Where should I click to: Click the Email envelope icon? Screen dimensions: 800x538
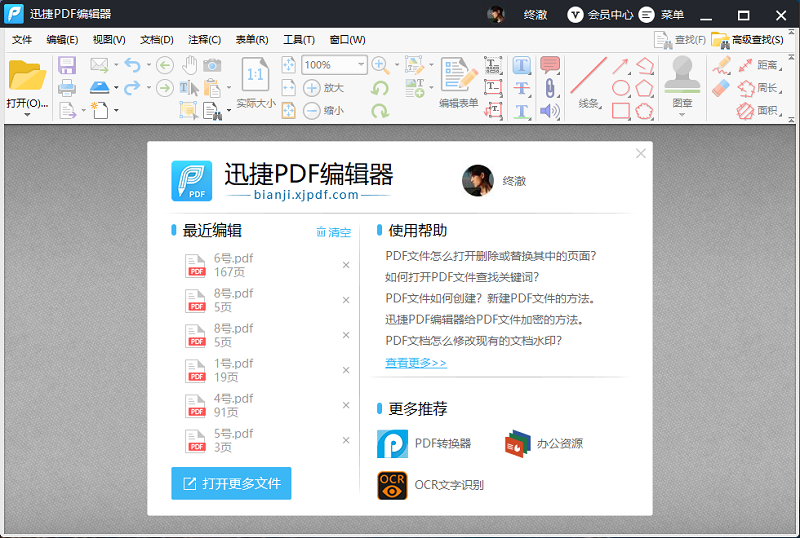tap(99, 65)
